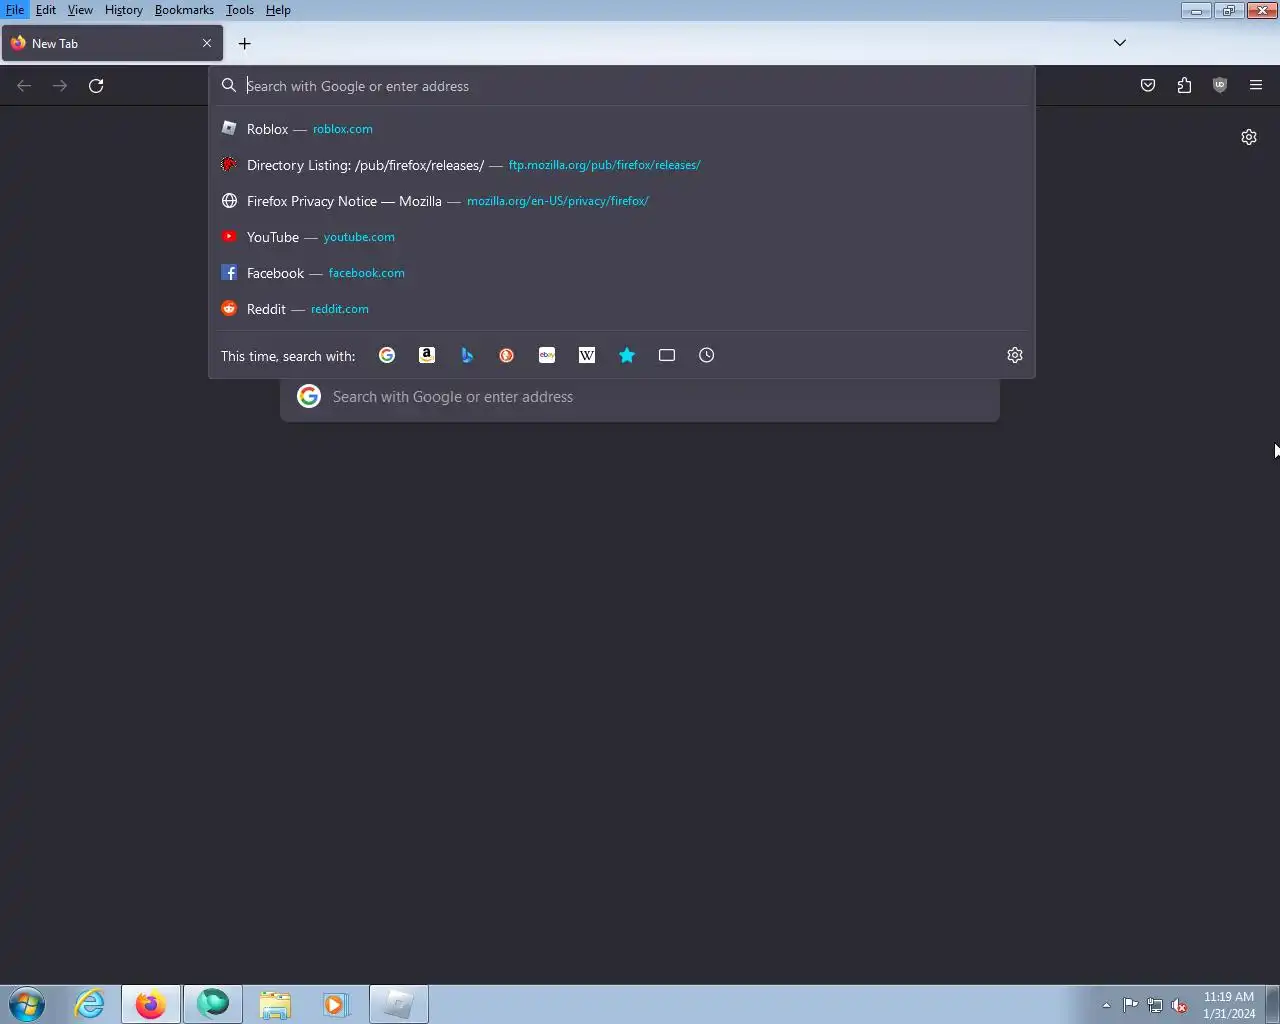Viewport: 1280px width, 1024px height.
Task: Click the green circular app taskbar icon
Action: click(213, 1004)
